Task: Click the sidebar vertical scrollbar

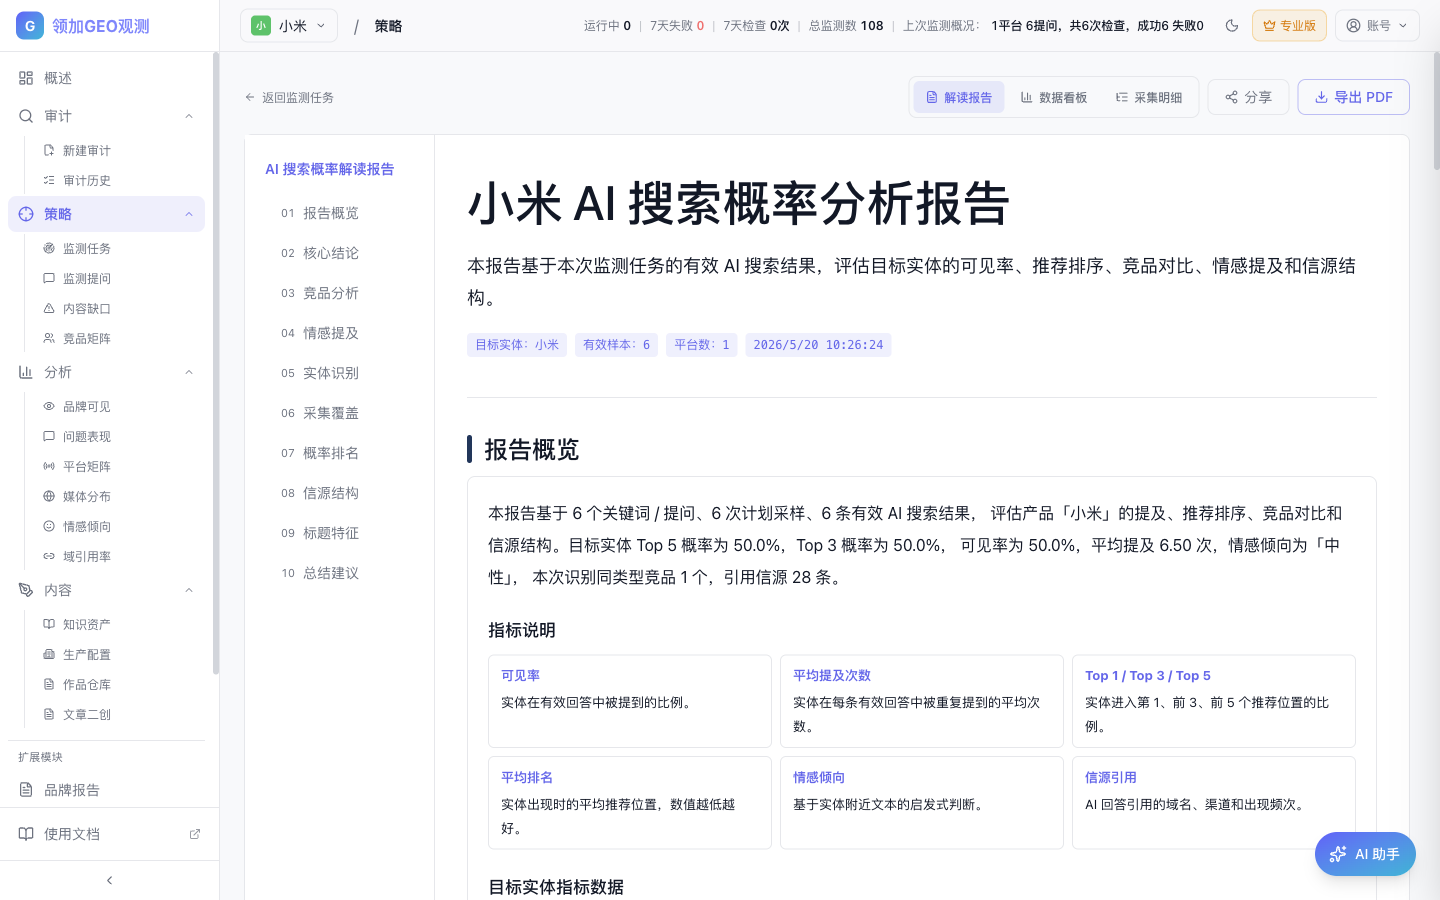Action: click(x=215, y=364)
